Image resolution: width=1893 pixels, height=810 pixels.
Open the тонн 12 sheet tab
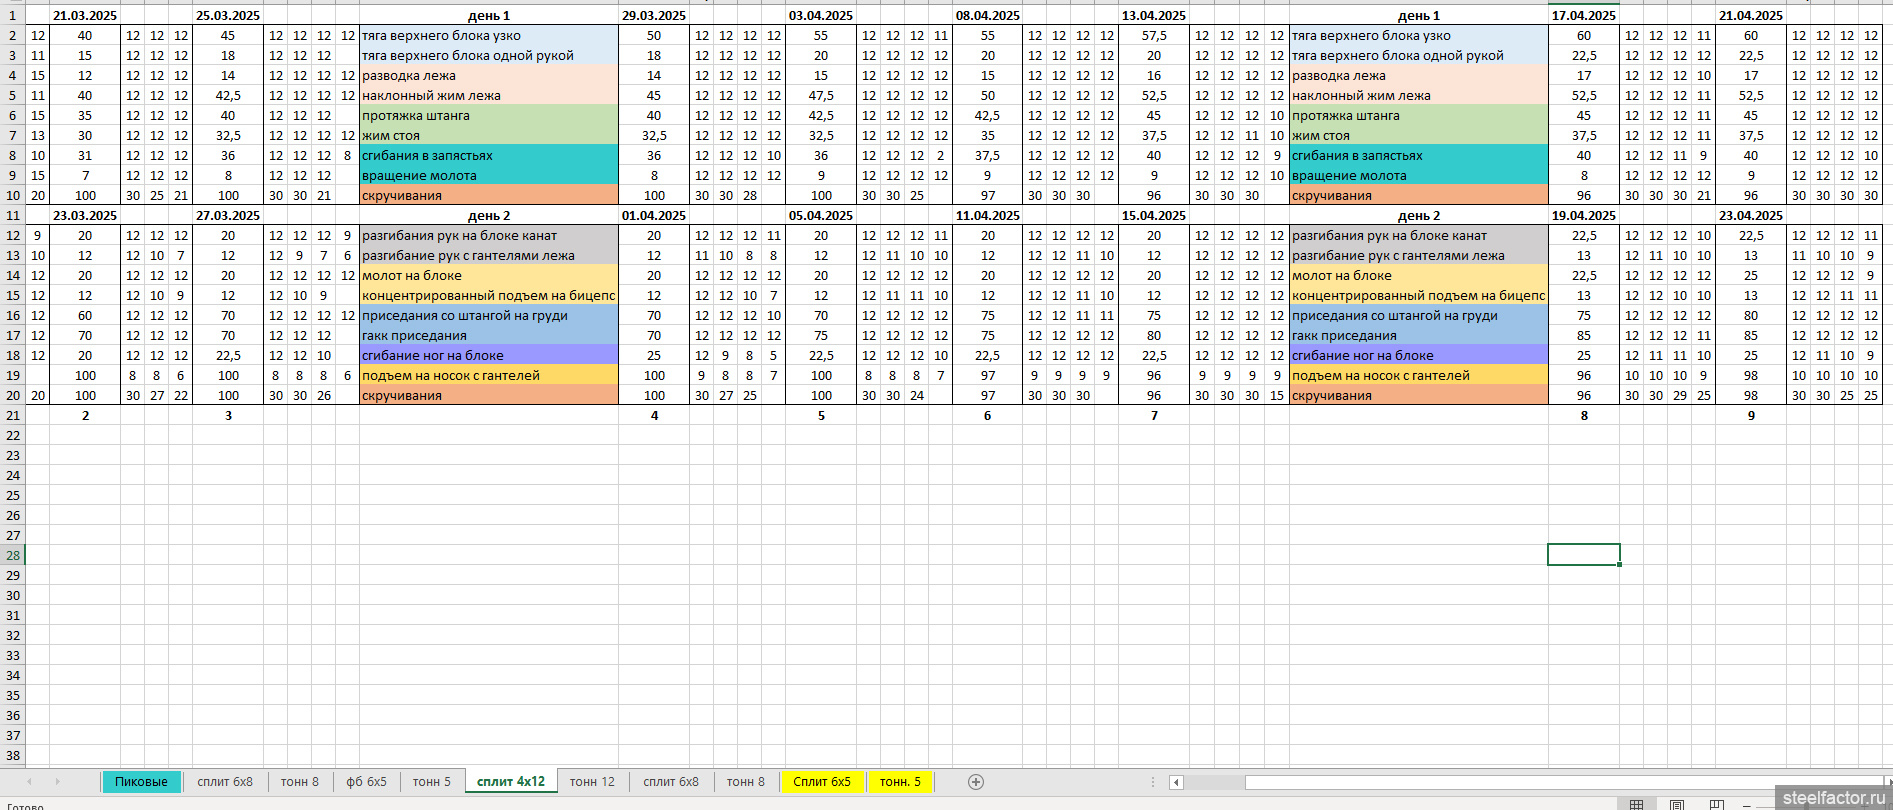(x=592, y=782)
